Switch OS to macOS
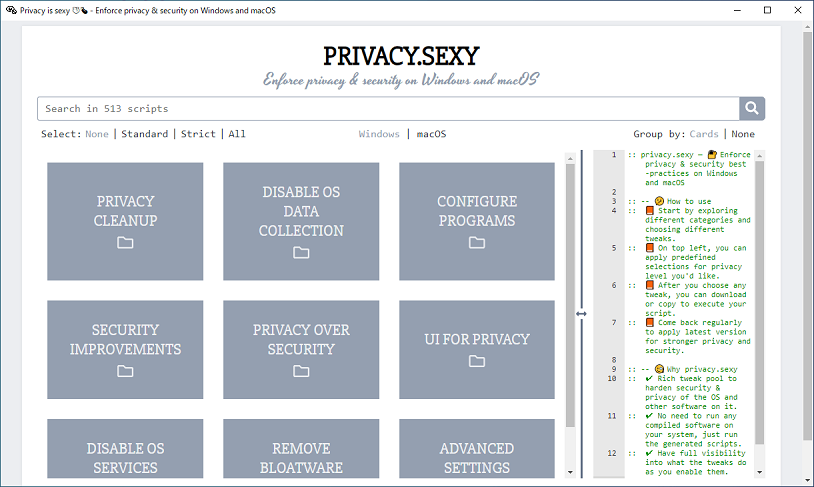814x487 pixels. coord(431,134)
